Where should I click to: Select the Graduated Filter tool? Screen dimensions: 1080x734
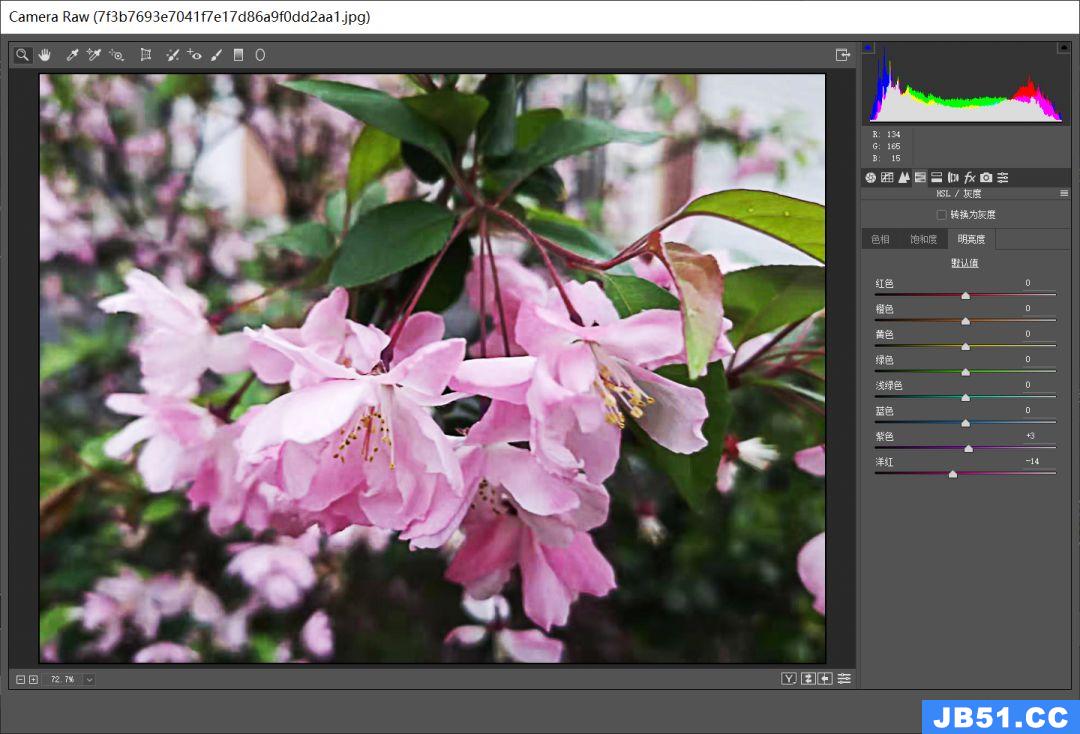pyautogui.click(x=238, y=55)
